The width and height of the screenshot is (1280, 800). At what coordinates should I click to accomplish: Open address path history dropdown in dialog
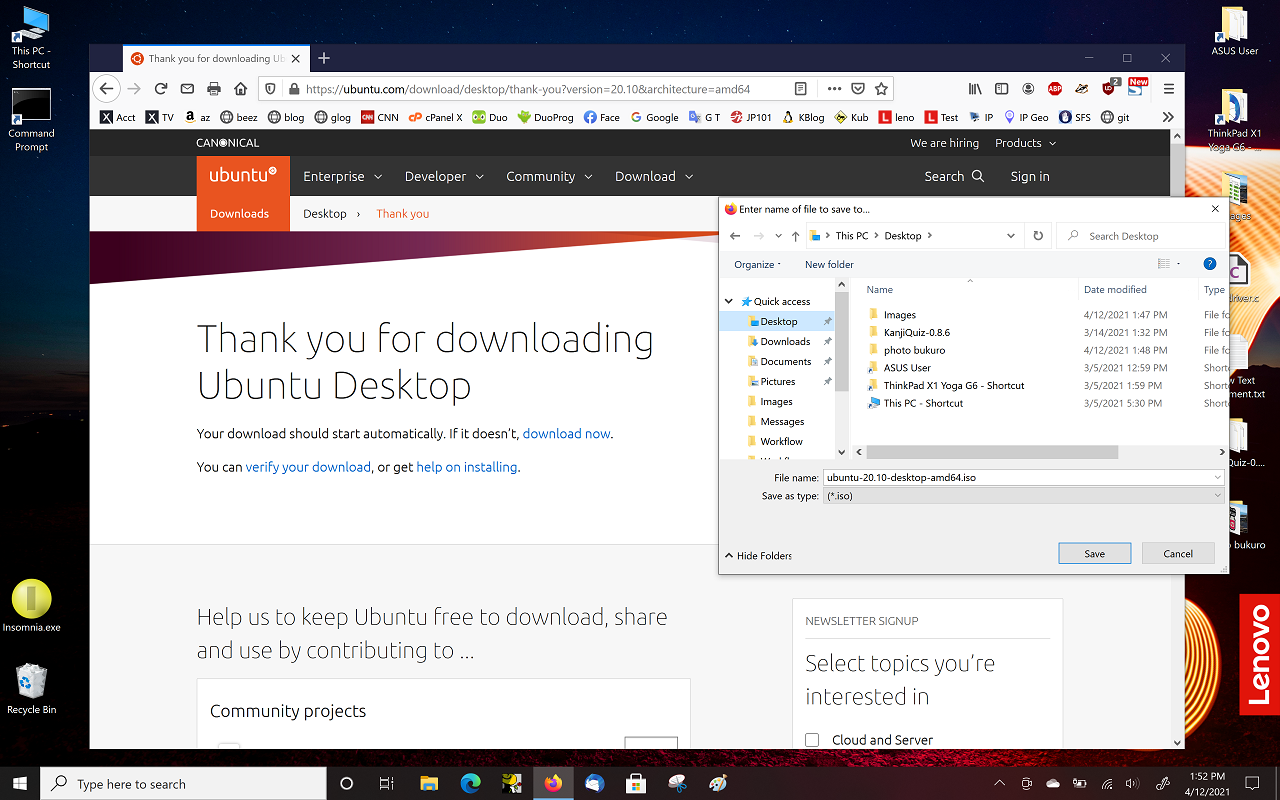pos(1011,236)
